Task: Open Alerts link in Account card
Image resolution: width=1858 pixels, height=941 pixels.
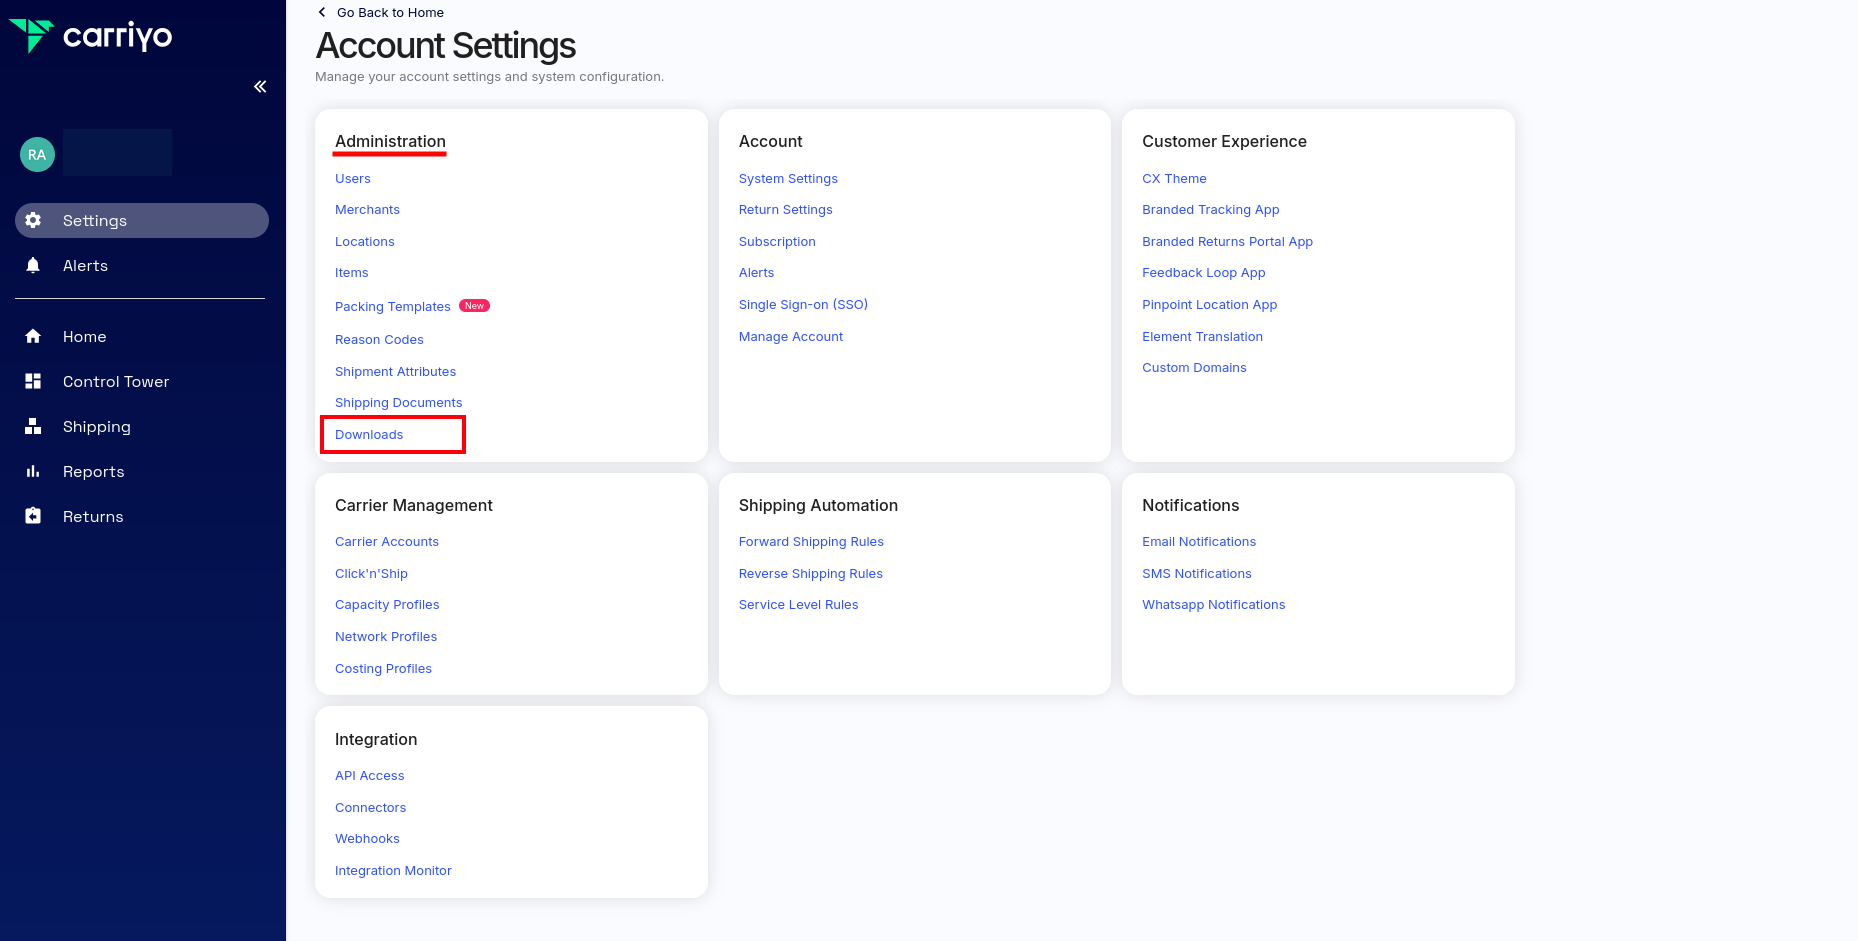Action: 756,272
